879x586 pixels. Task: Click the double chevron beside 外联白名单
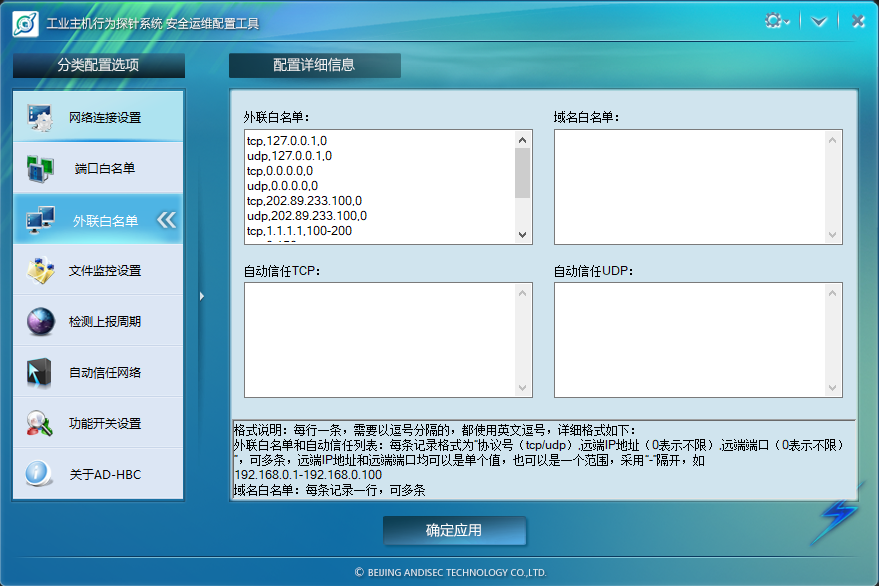click(x=167, y=220)
